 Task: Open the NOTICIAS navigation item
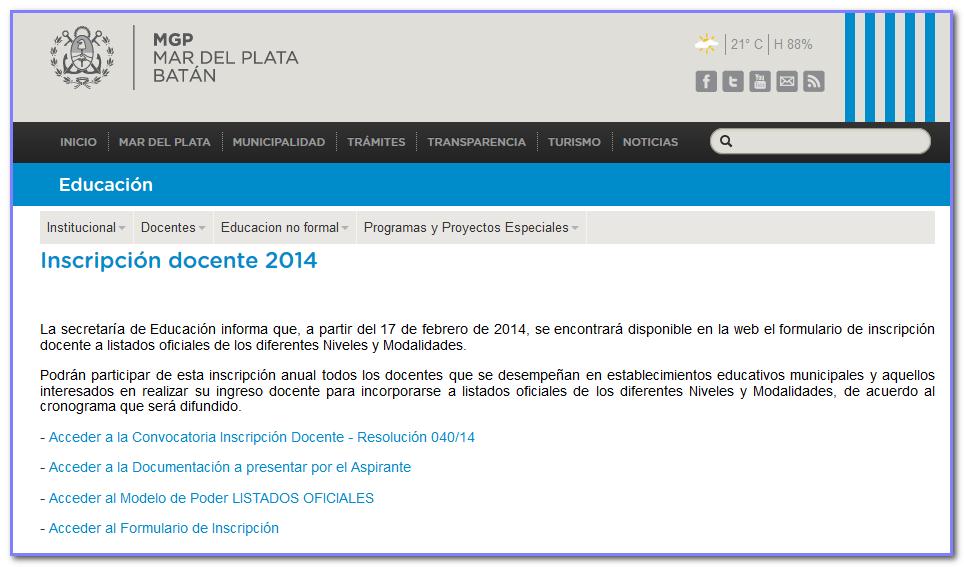(x=650, y=142)
